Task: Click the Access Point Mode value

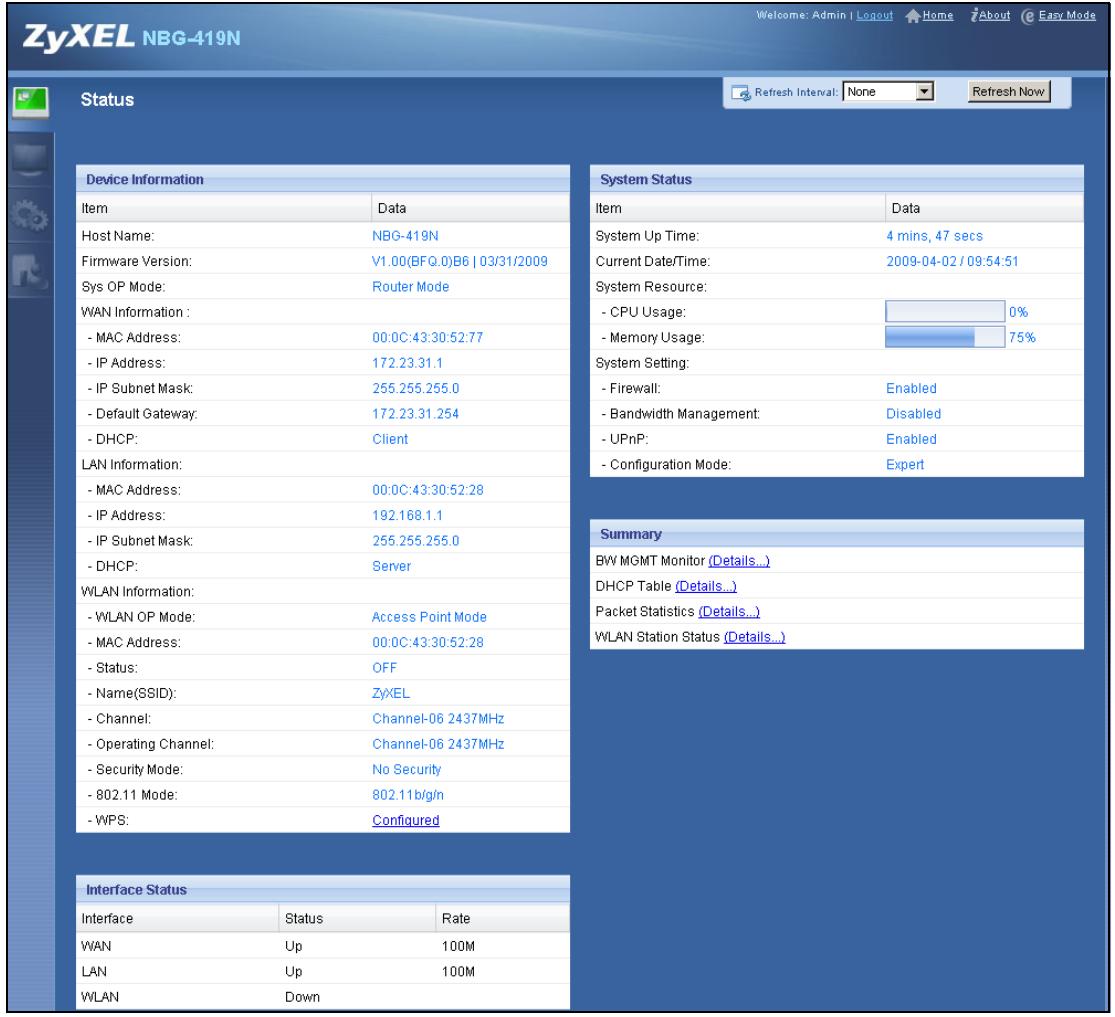Action: 429,617
